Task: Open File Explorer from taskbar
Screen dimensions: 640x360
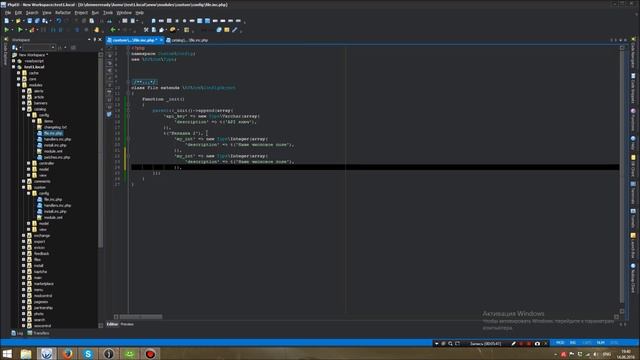Action: coord(26,354)
